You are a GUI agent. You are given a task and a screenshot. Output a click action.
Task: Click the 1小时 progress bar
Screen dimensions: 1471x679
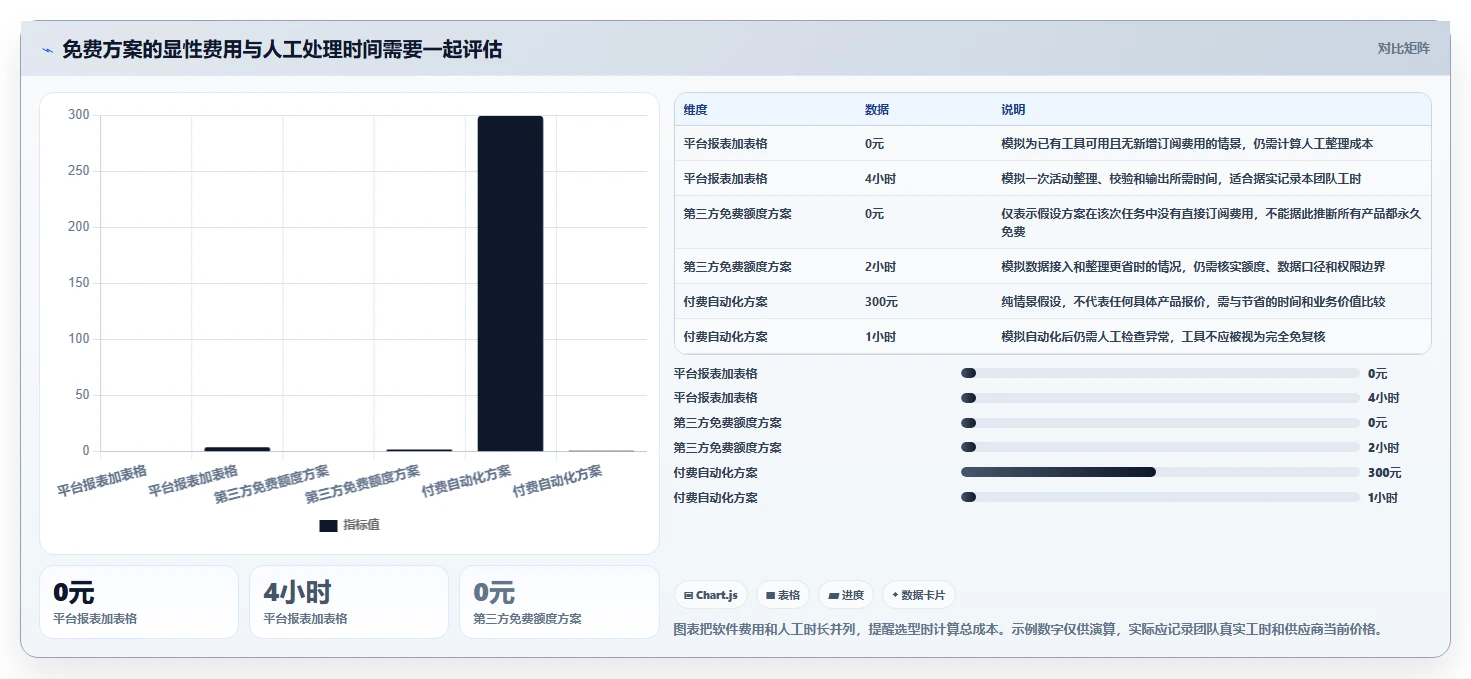click(1160, 497)
